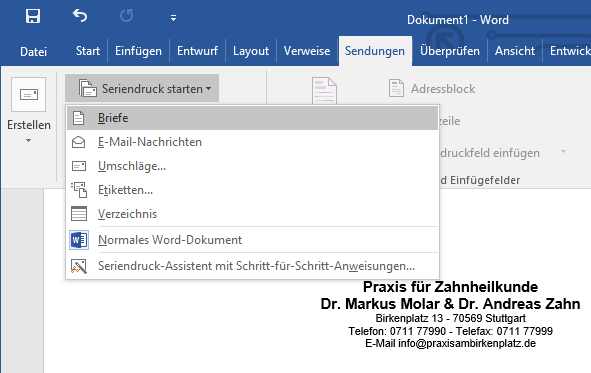The height and width of the screenshot is (373, 591).
Task: Click the Praxis für Zahnheilkunde heading text
Action: 450,287
